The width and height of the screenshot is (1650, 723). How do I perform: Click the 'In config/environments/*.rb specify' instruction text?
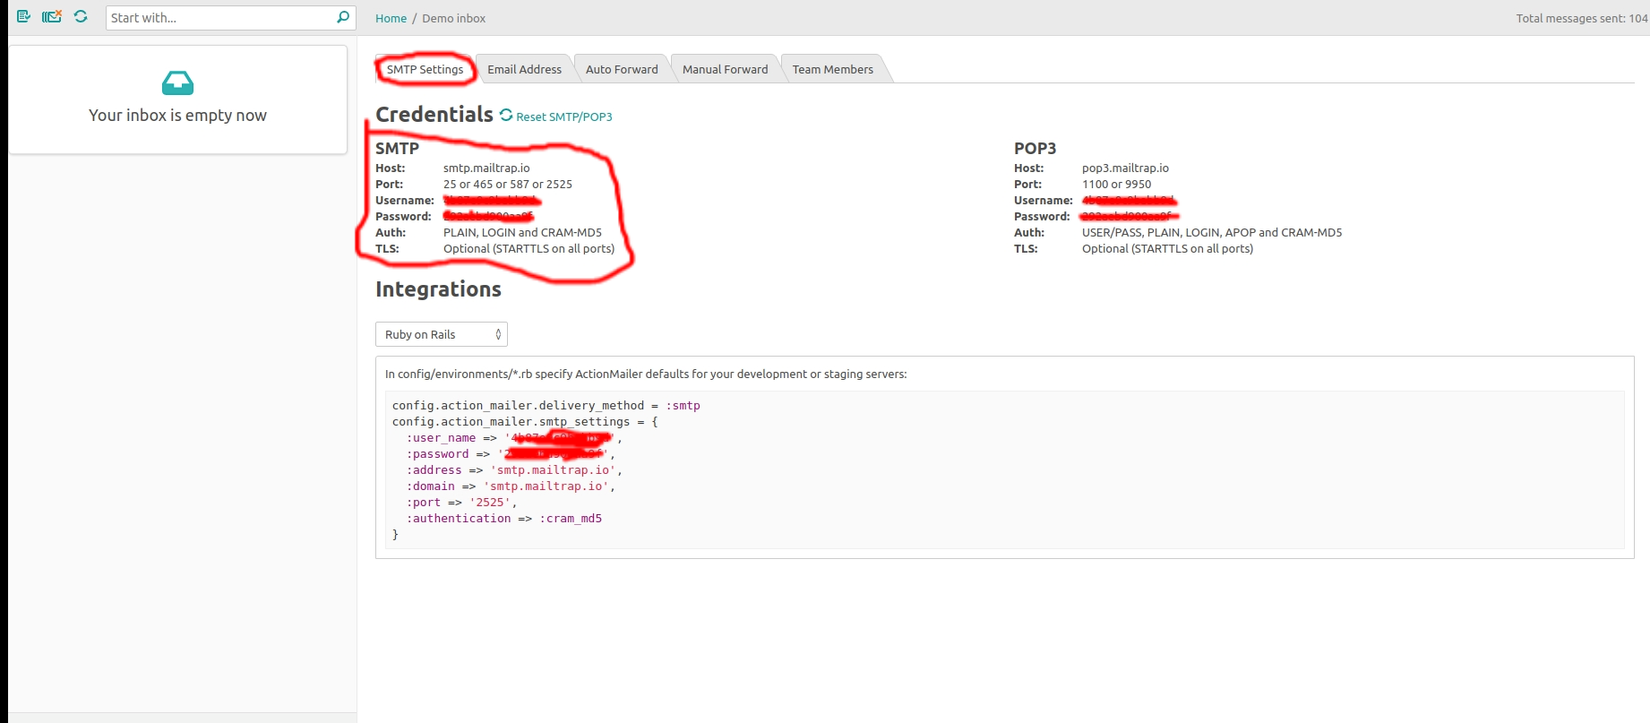[646, 374]
